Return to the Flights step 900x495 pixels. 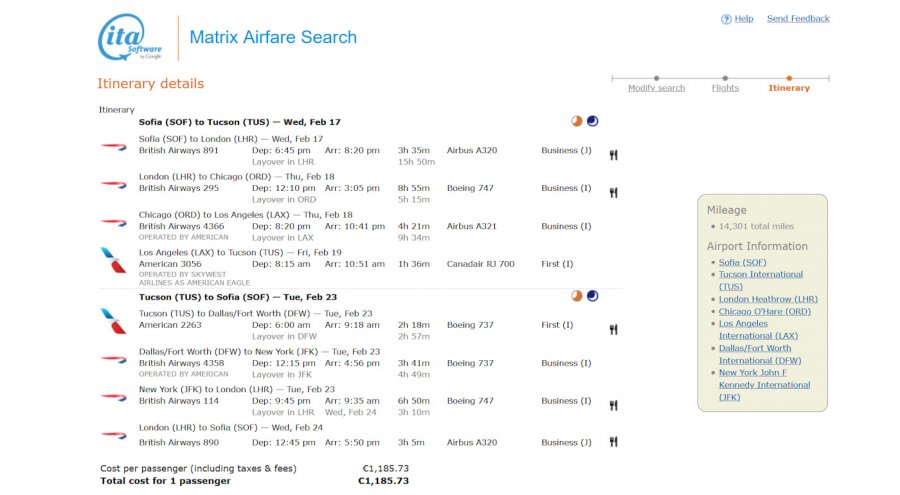725,88
